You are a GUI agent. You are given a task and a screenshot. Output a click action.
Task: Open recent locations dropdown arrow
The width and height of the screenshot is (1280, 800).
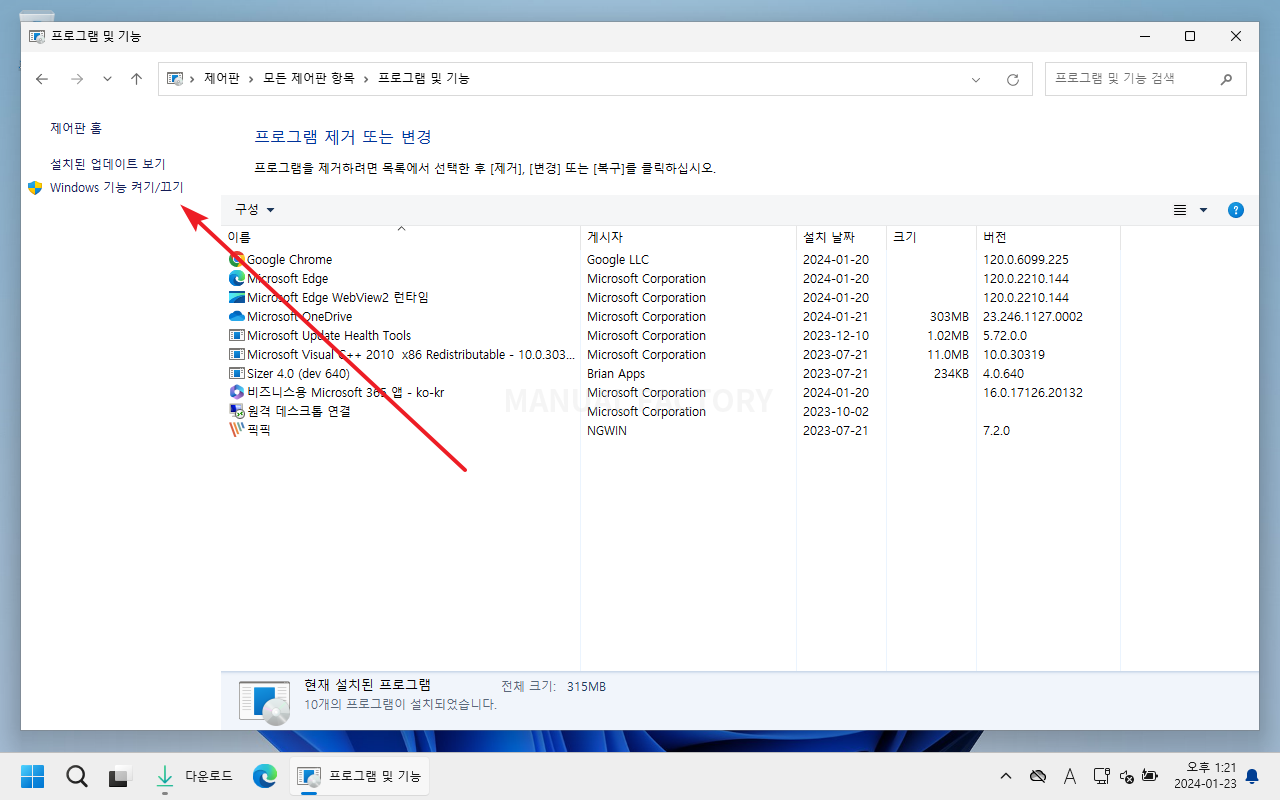click(x=107, y=79)
